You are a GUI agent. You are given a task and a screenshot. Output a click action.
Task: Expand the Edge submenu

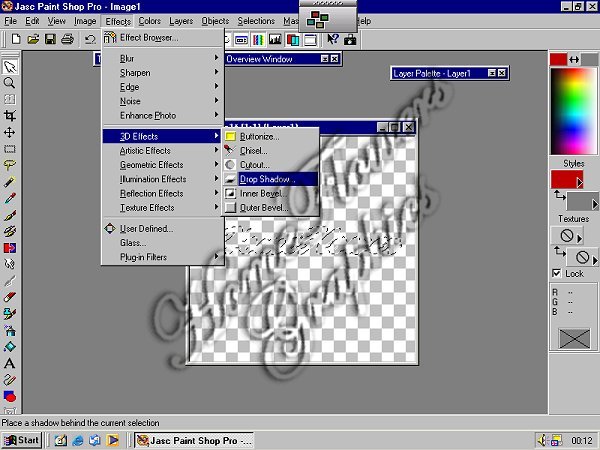pyautogui.click(x=163, y=87)
